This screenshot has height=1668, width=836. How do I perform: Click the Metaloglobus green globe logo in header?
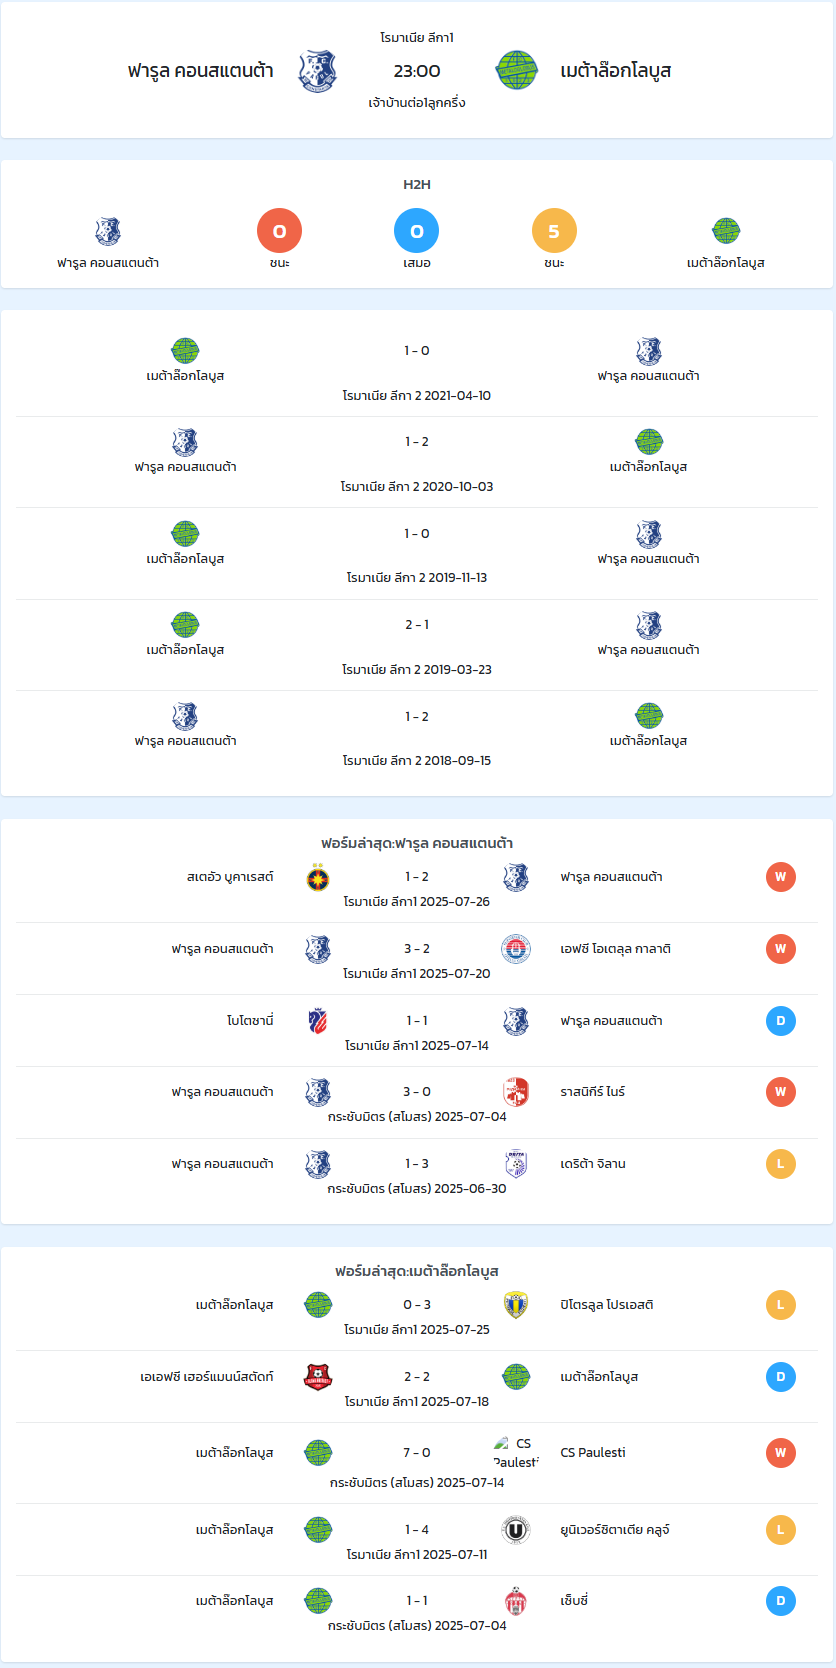coord(517,71)
